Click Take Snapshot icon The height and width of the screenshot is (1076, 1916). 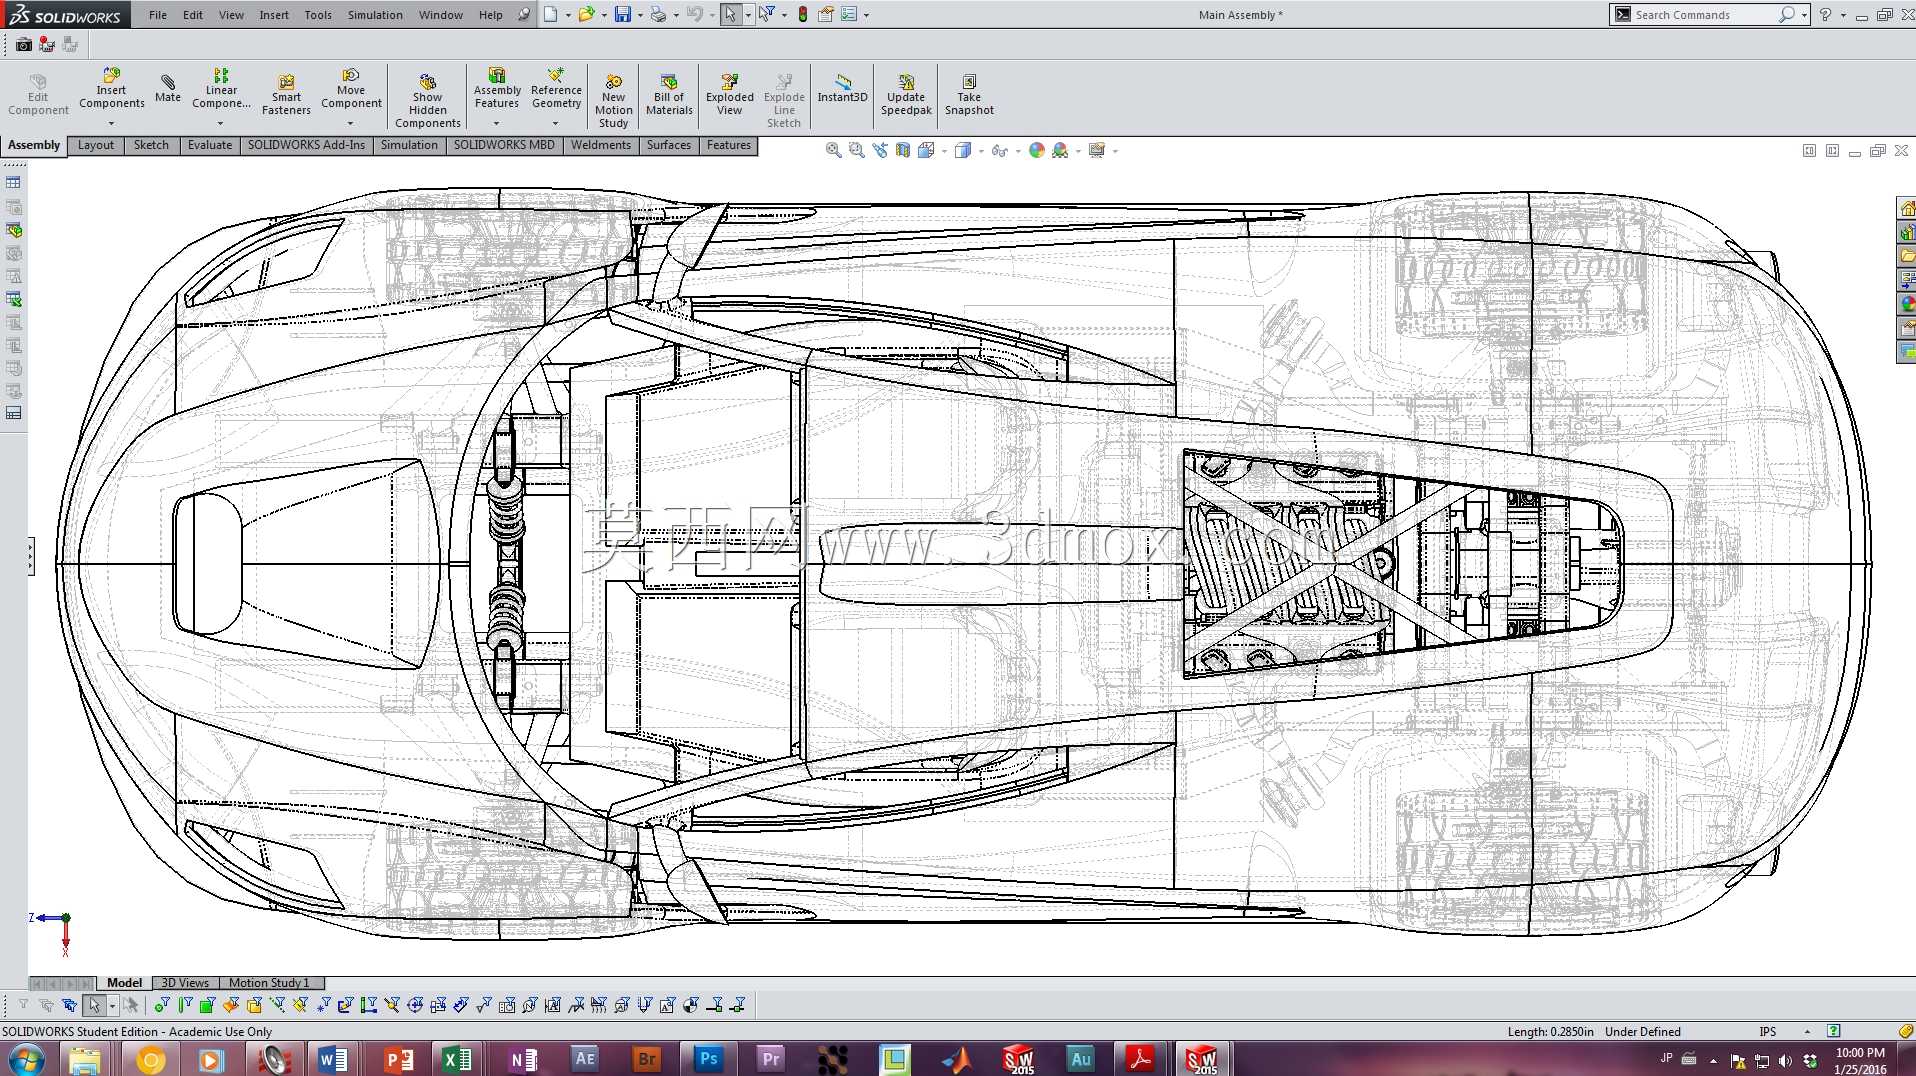pos(969,95)
